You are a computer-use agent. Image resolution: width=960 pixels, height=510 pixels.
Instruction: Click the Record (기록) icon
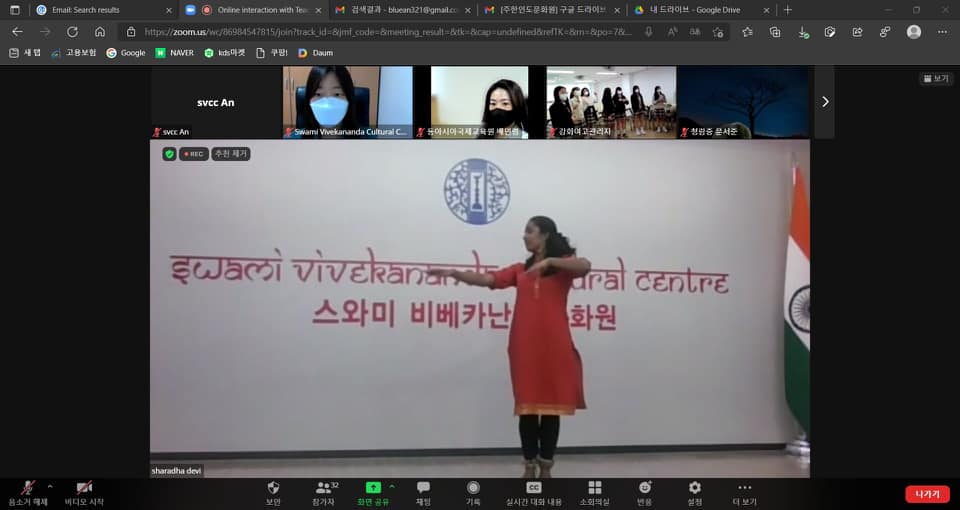(x=473, y=488)
